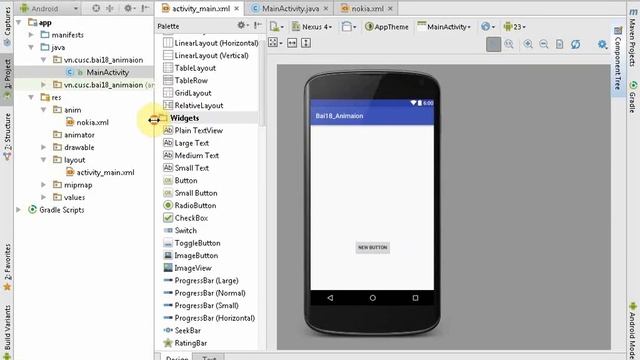Collapse the java folder
The height and width of the screenshot is (360, 640).
pyautogui.click(x=31, y=47)
